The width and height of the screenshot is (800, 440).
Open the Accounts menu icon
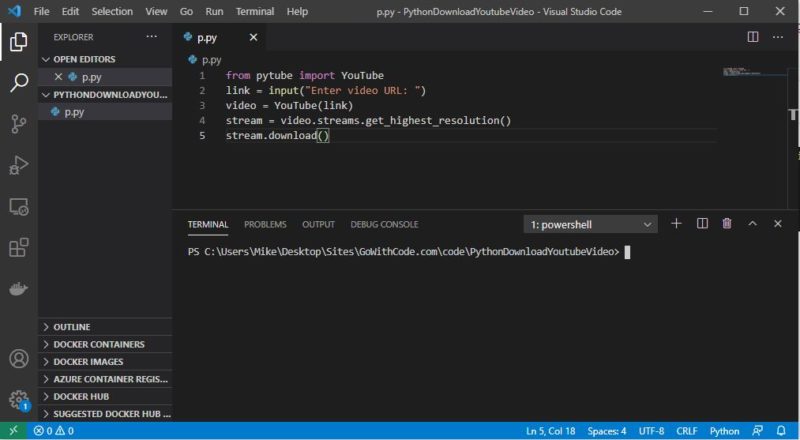click(18, 359)
